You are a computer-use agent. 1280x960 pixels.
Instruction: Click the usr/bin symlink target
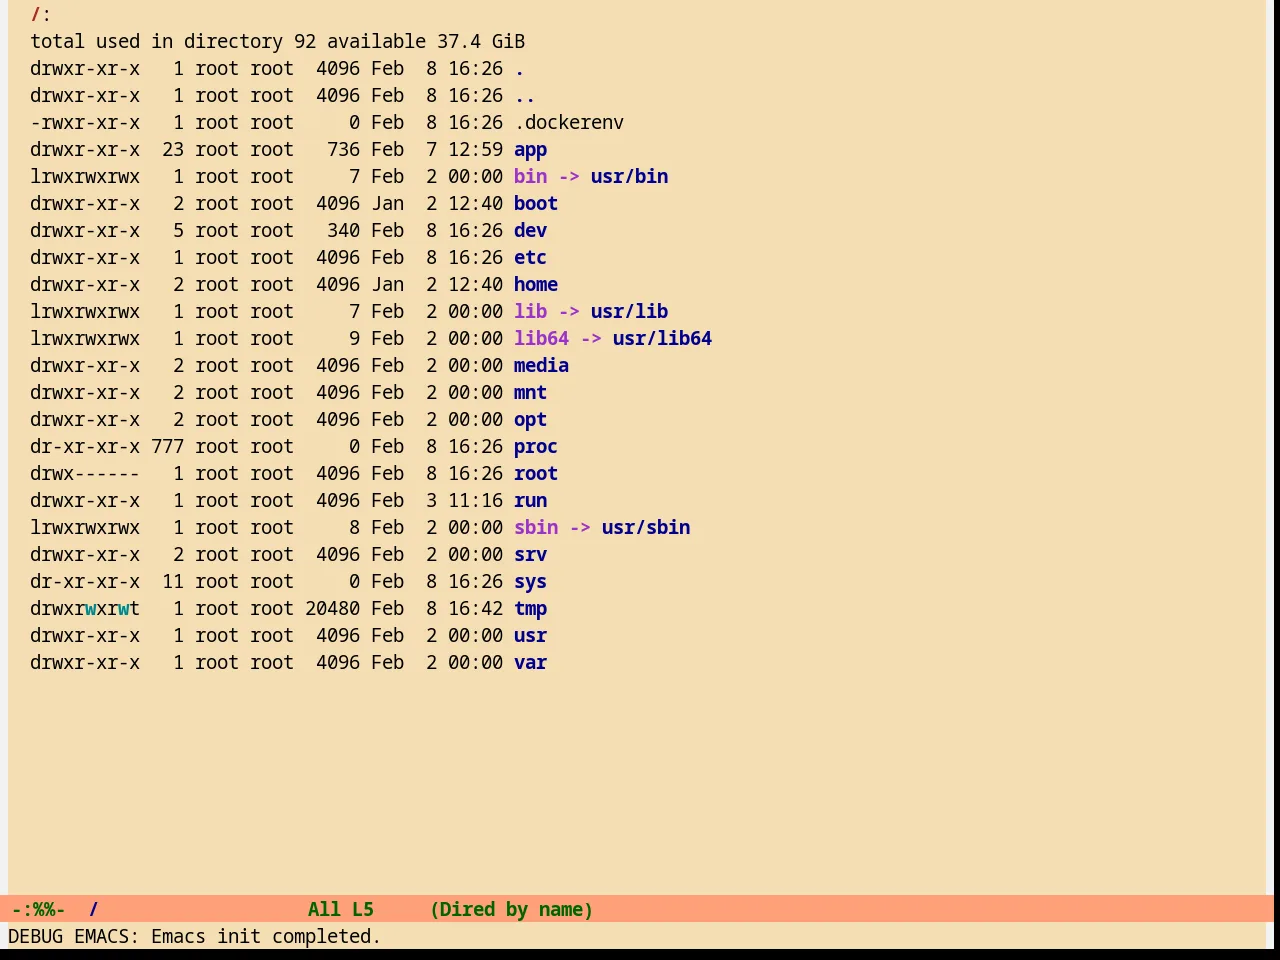coord(629,177)
